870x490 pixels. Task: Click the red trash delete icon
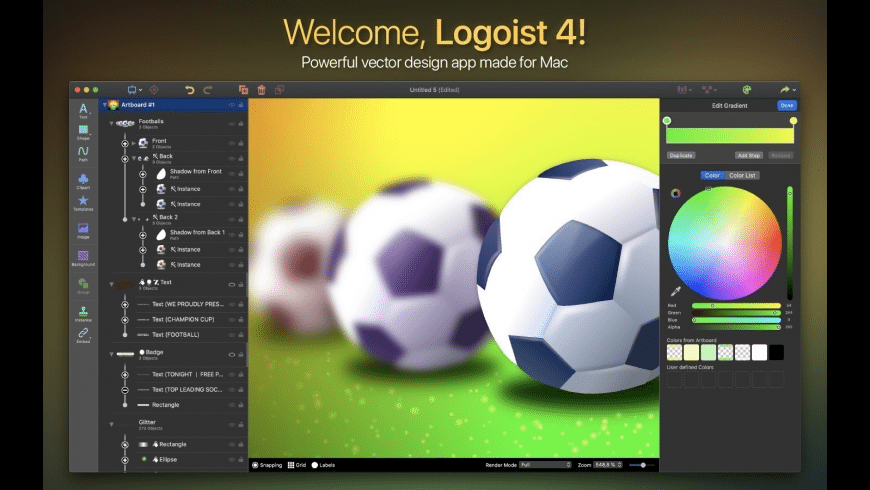coord(261,89)
